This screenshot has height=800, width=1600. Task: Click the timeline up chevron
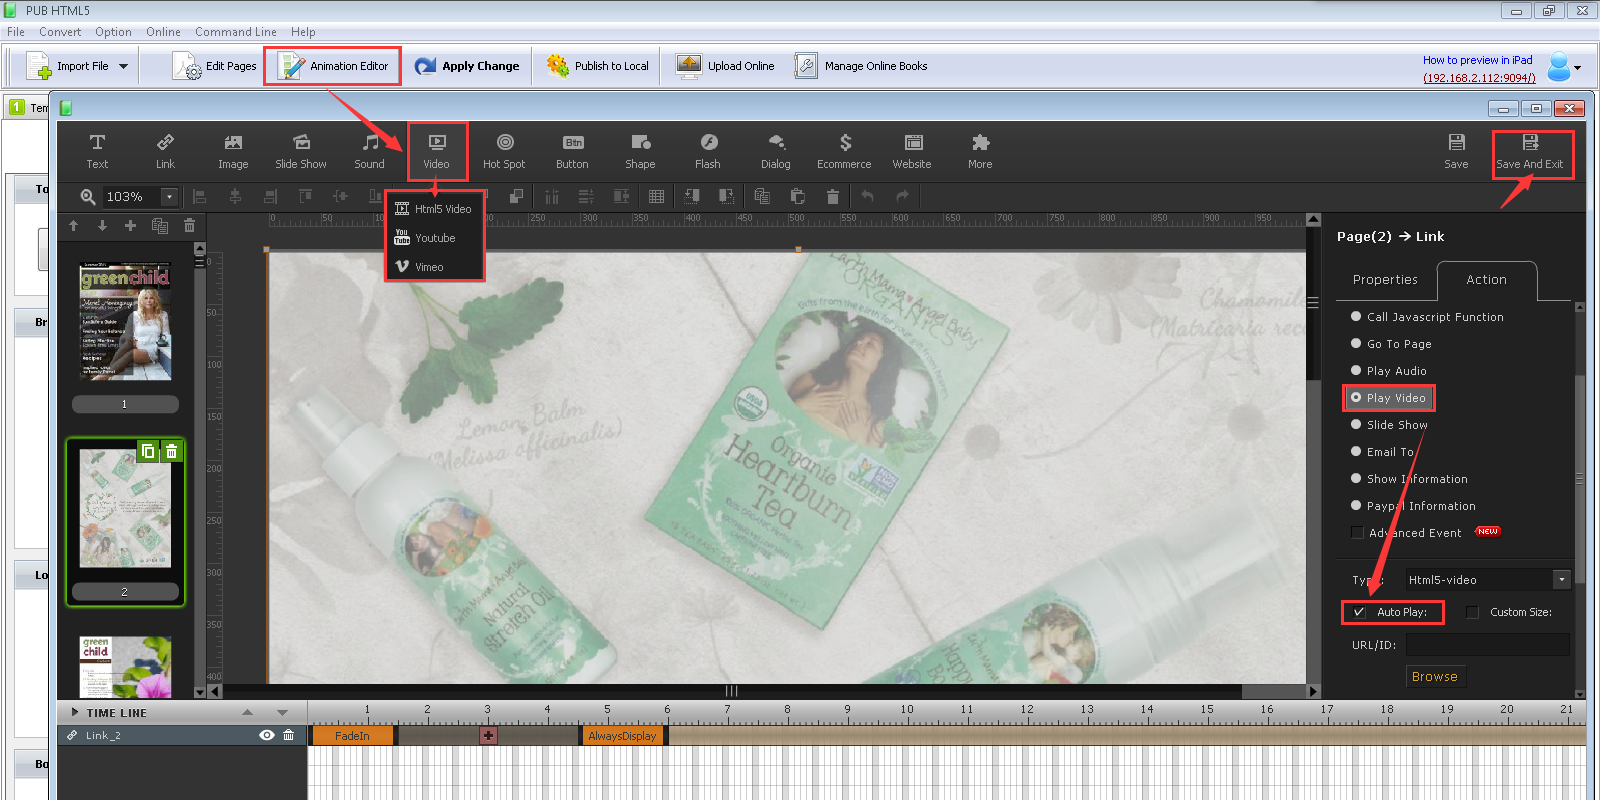point(247,713)
